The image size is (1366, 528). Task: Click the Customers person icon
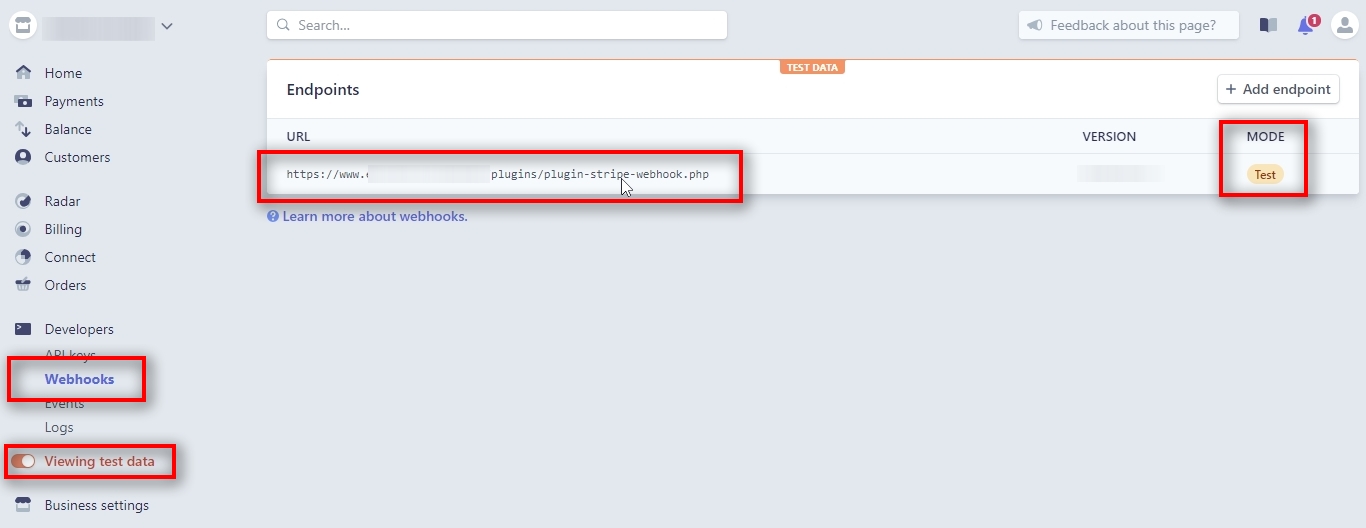point(23,157)
